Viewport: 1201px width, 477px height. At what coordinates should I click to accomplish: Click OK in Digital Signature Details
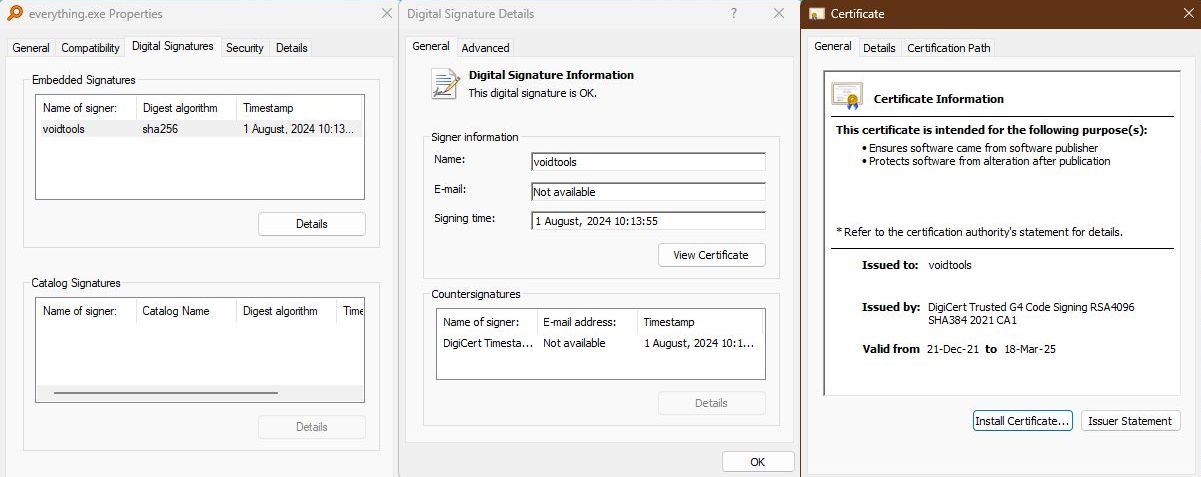(757, 462)
